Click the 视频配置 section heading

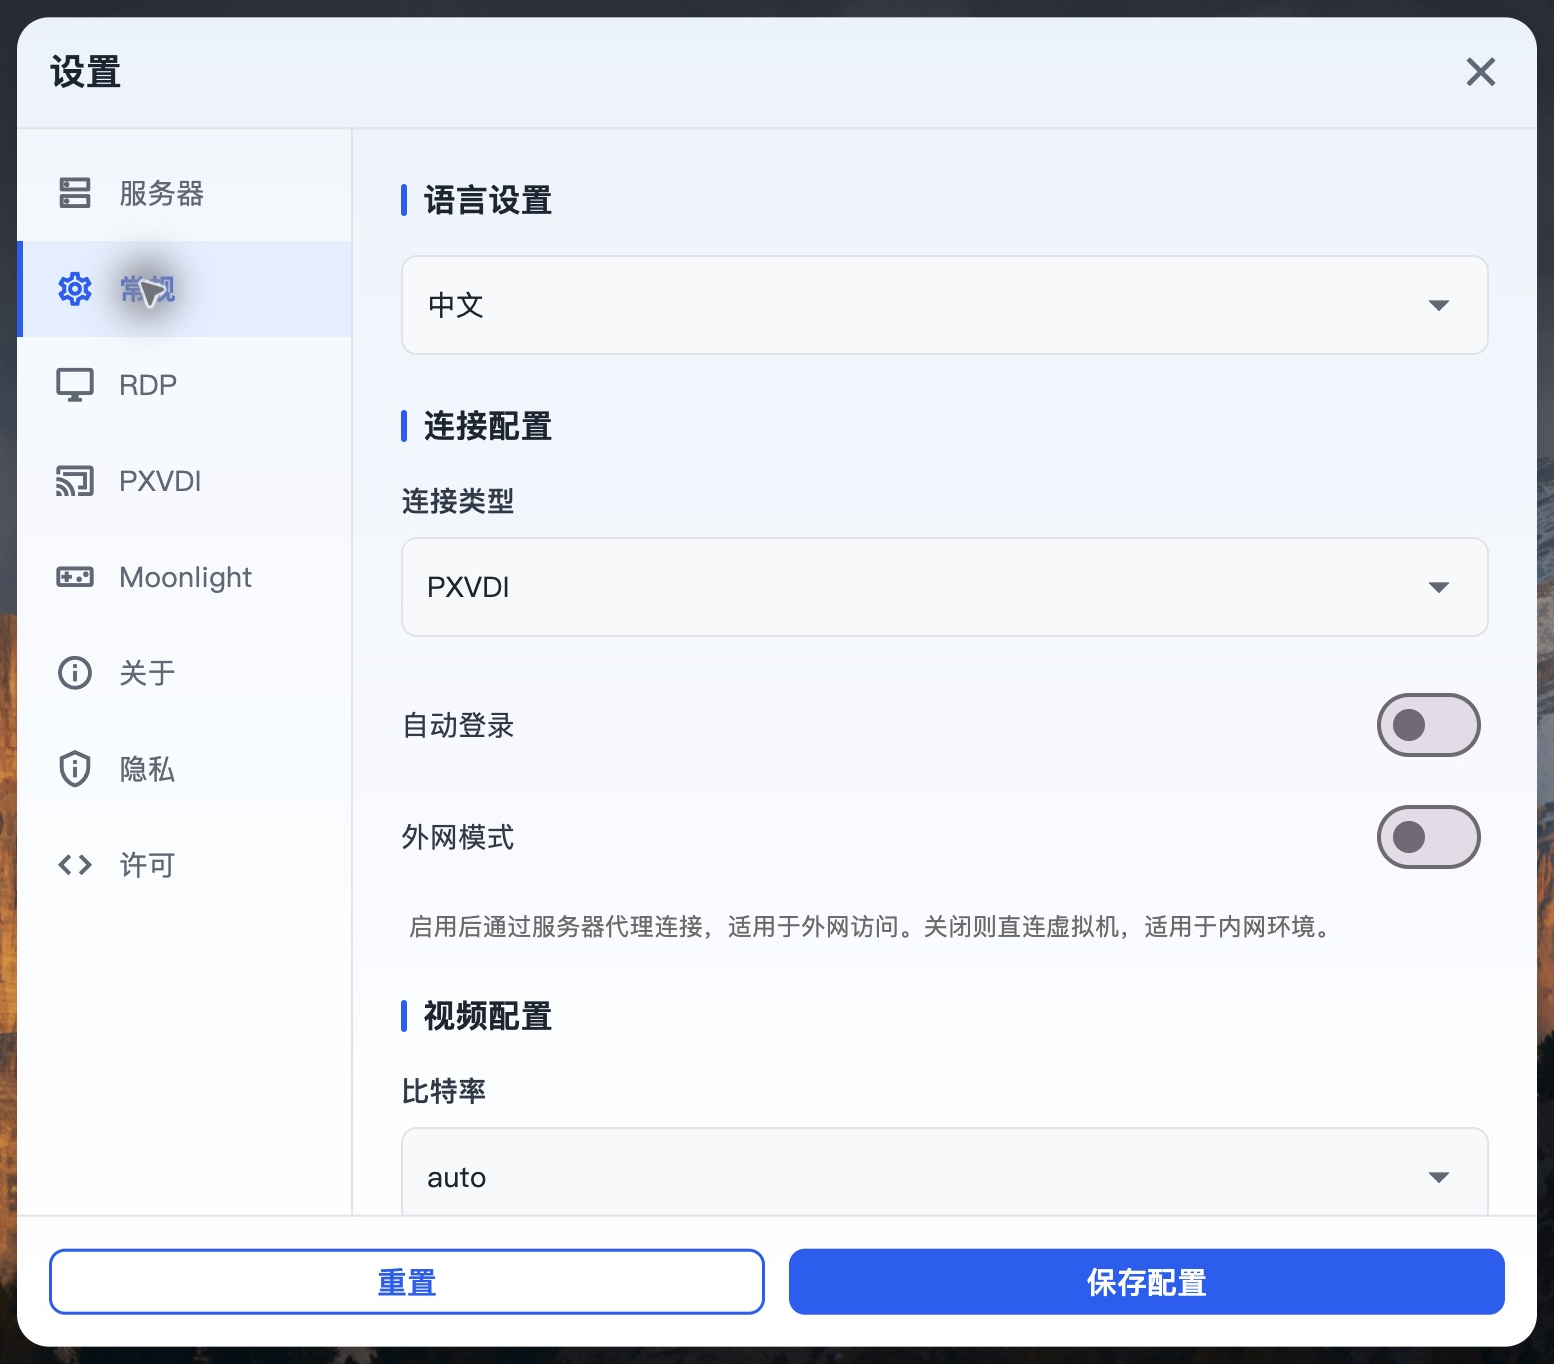pyautogui.click(x=488, y=1016)
